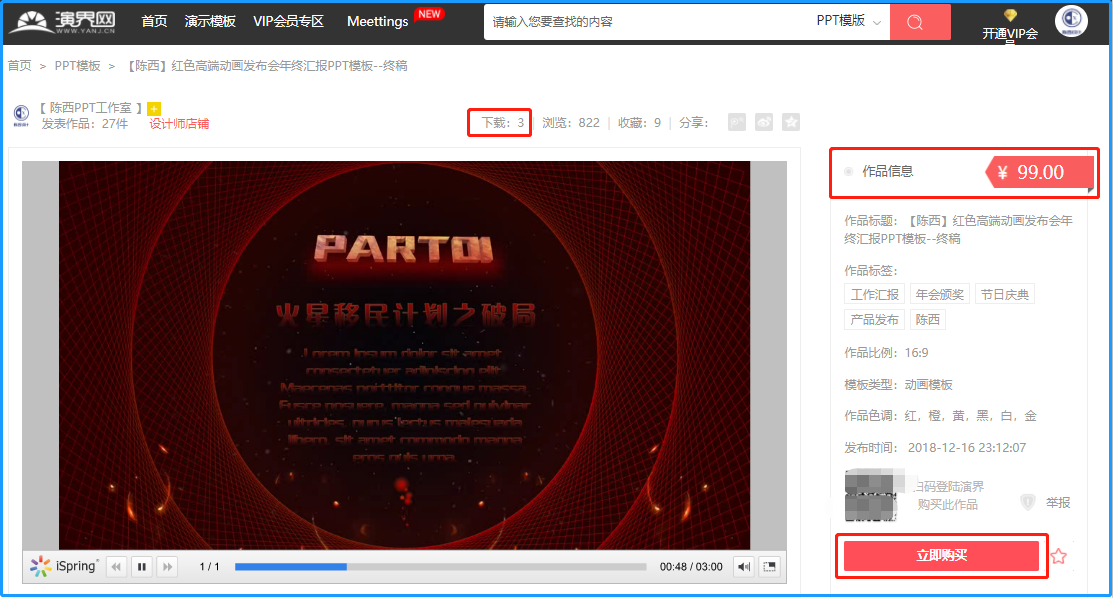
Task: Click the 举报 report link
Action: click(x=1058, y=503)
